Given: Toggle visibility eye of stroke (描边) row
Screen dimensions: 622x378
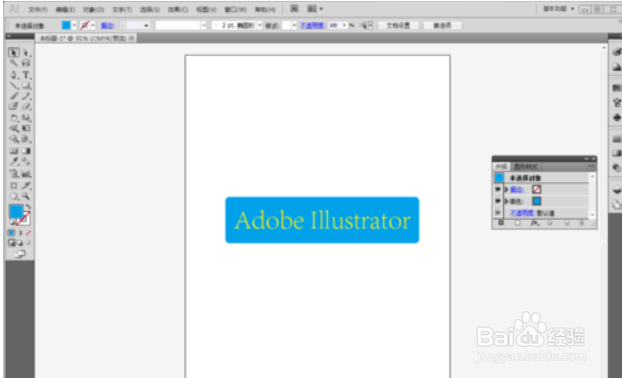Looking at the screenshot, I should pyautogui.click(x=497, y=189).
